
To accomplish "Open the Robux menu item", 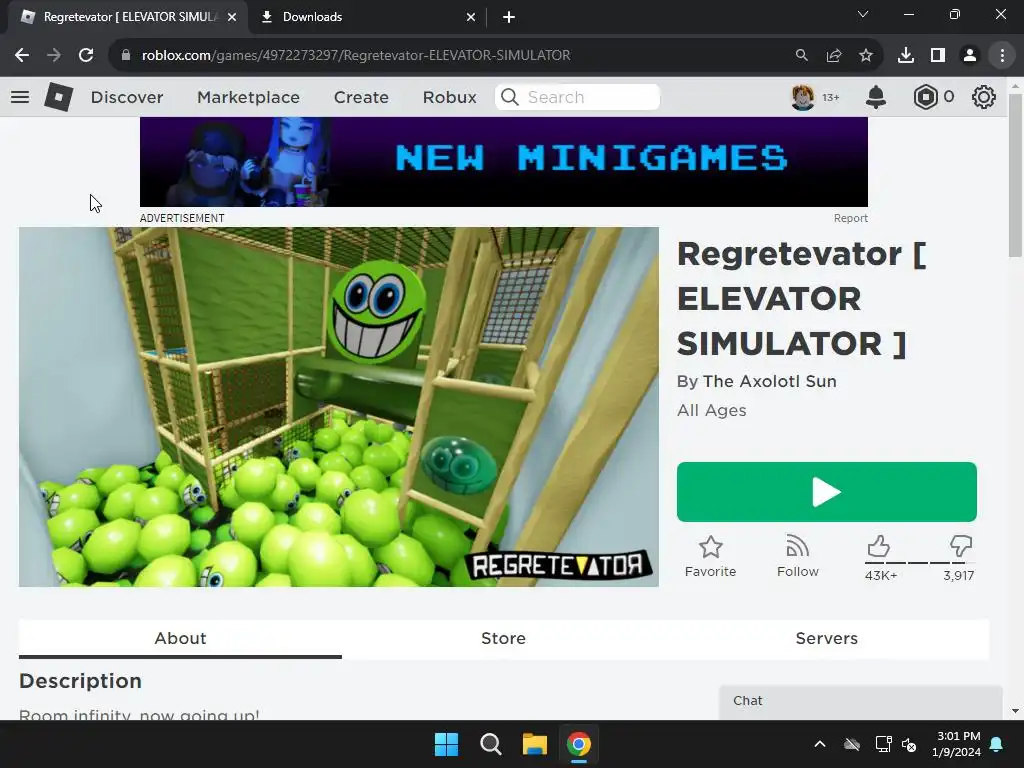I will (449, 97).
